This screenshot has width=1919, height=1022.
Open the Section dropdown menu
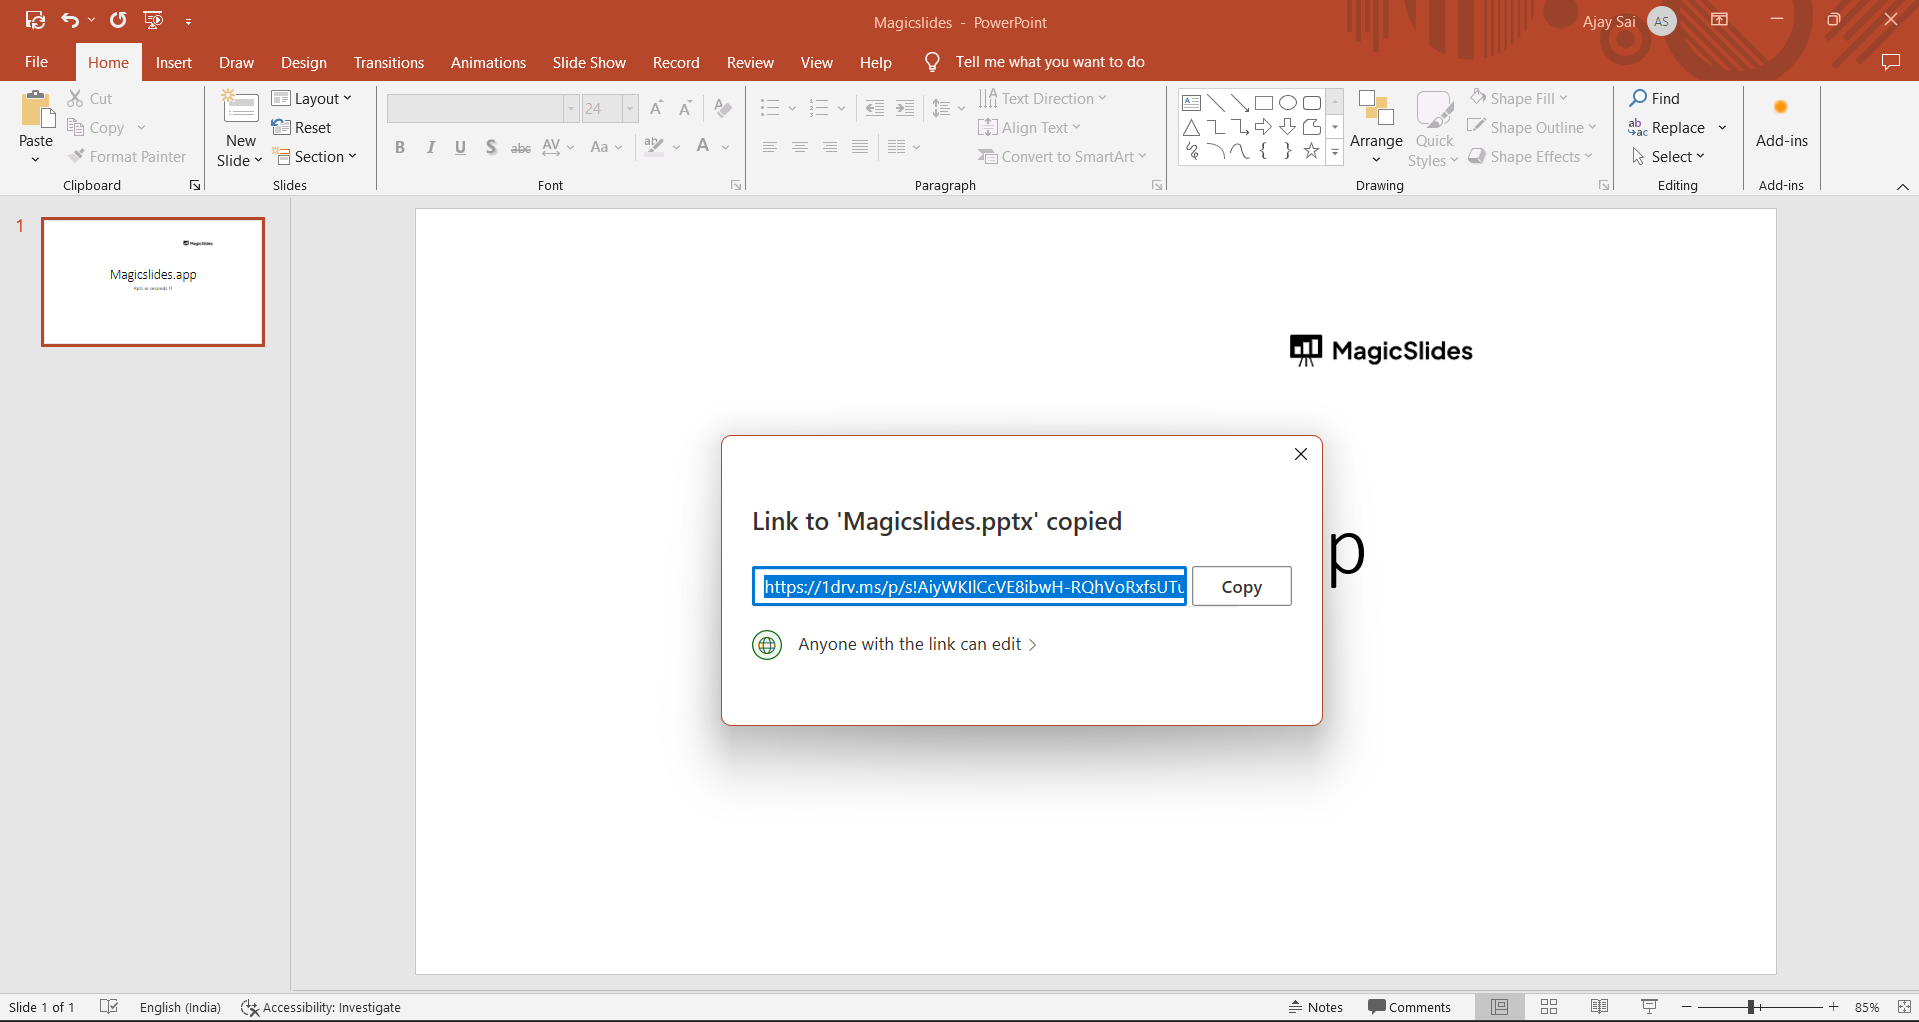coord(314,157)
